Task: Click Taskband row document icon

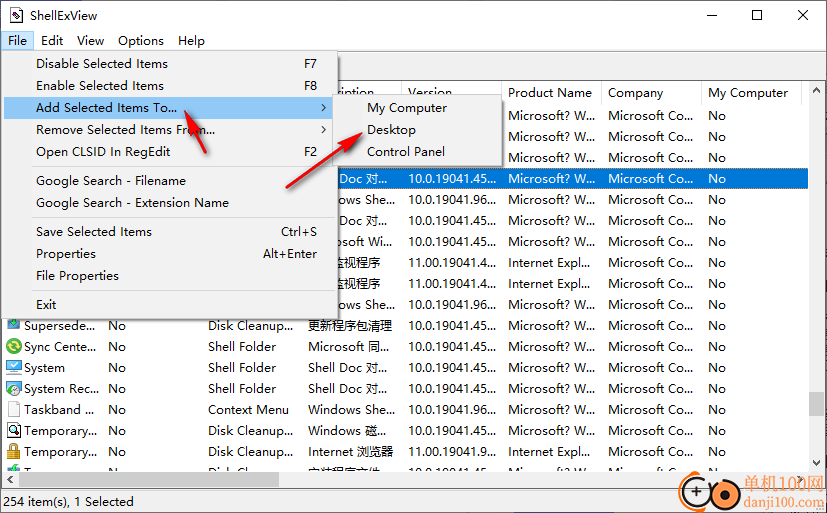Action: point(13,410)
